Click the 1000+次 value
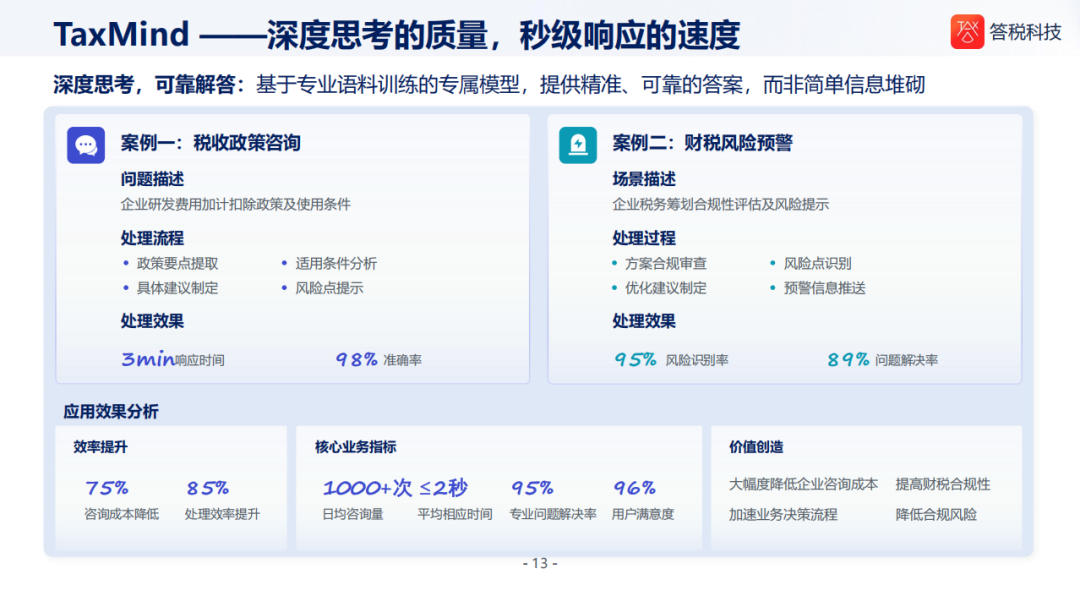1080x607 pixels. click(x=368, y=488)
